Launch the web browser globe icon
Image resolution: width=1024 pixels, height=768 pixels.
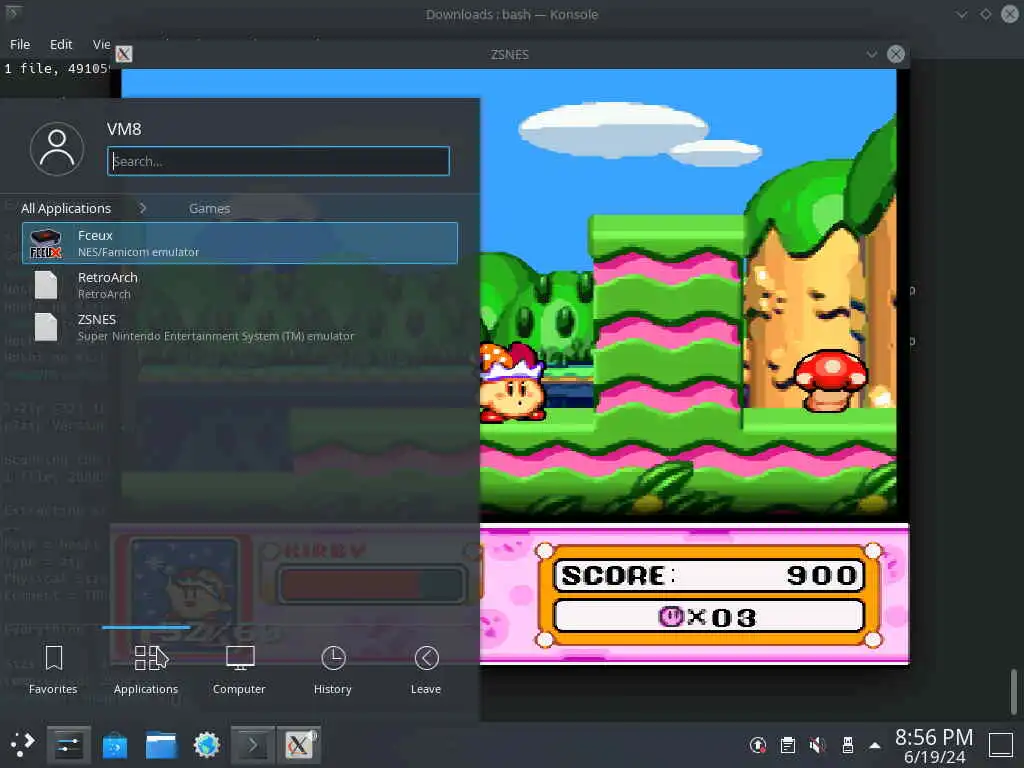tap(207, 745)
